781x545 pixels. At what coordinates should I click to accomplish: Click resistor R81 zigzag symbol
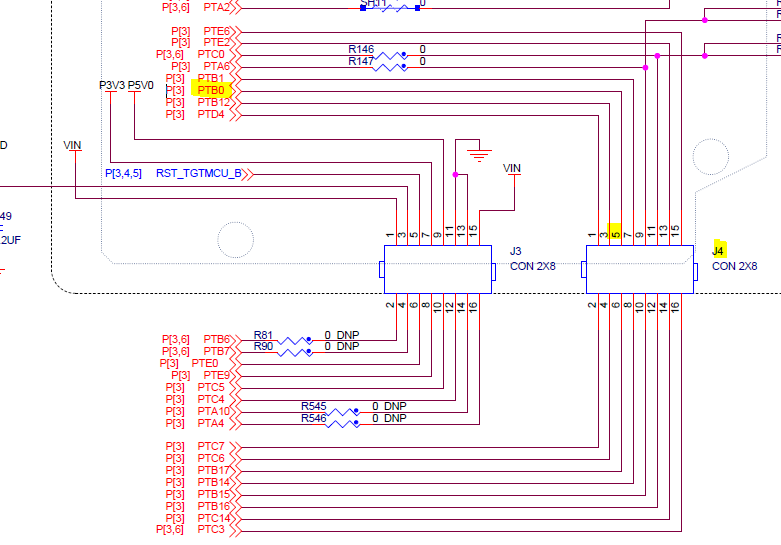pyautogui.click(x=295, y=341)
